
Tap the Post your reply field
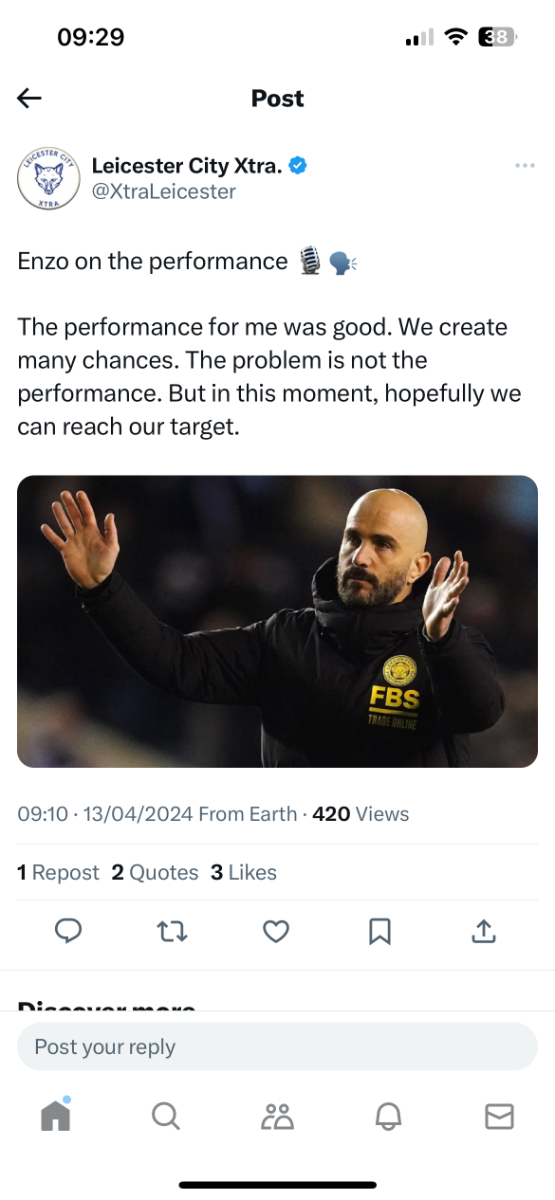(277, 1047)
